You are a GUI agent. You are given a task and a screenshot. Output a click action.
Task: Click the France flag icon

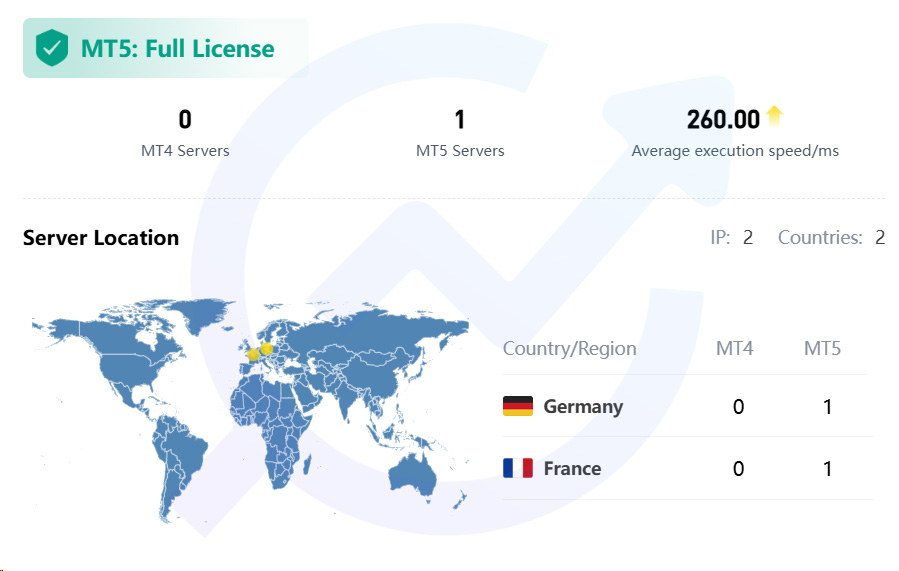517,468
